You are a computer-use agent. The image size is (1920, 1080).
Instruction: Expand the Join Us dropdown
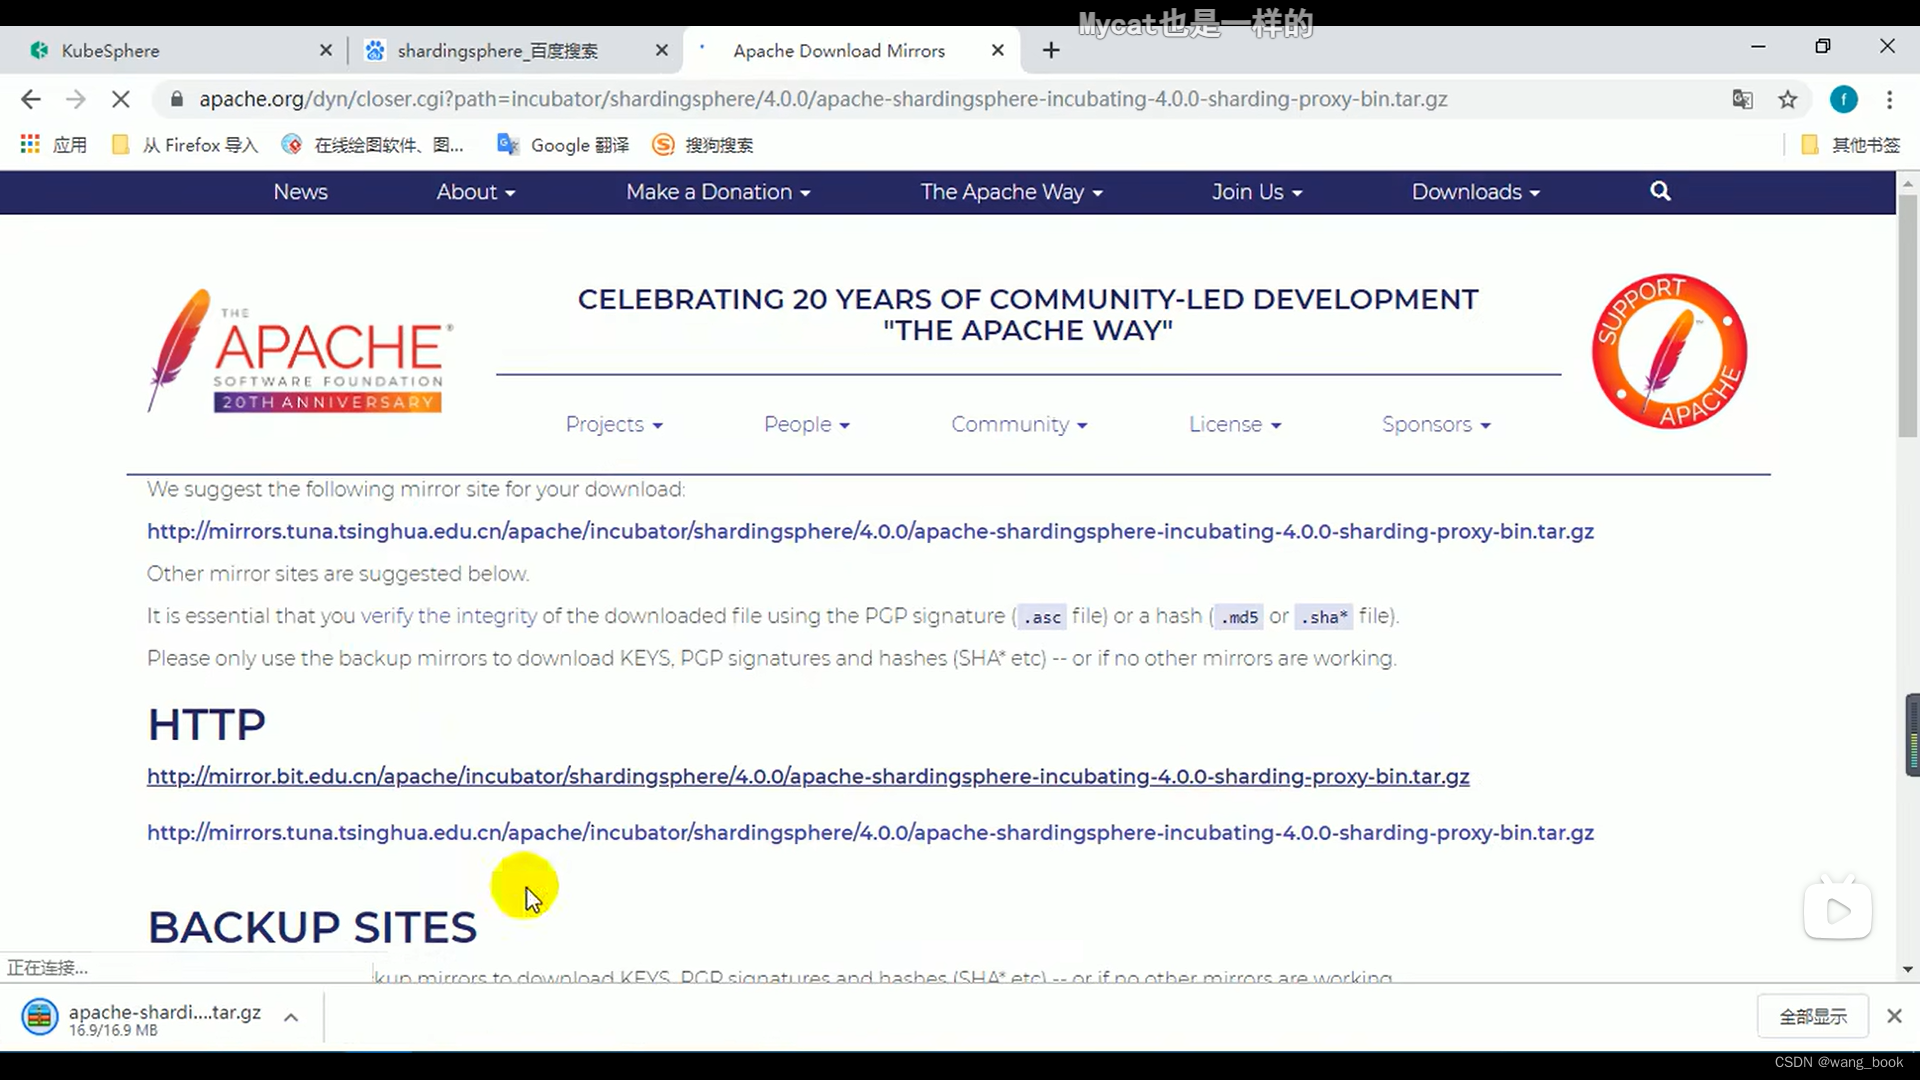pos(1257,192)
